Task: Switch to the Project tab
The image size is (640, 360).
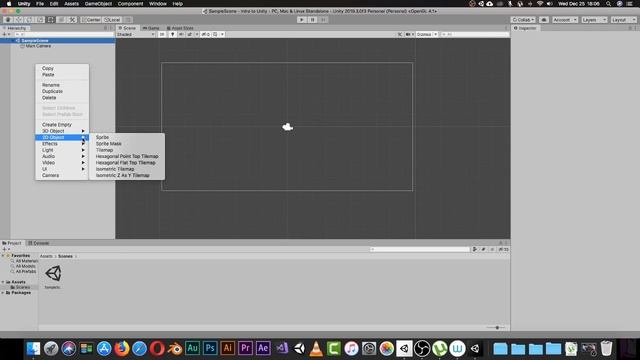Action: 12,243
